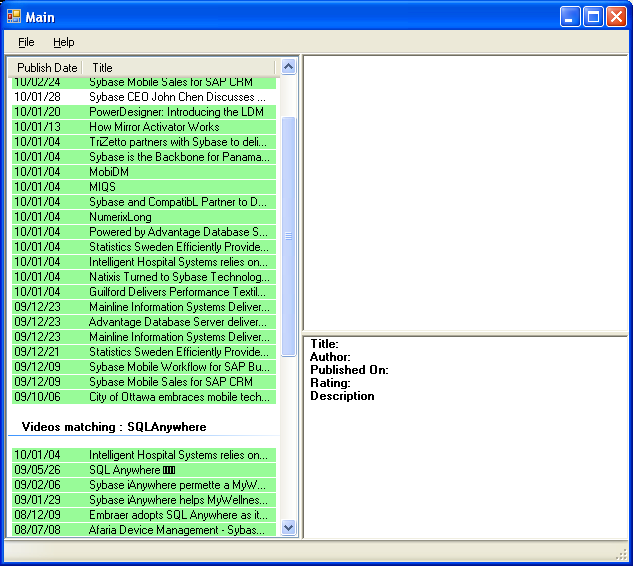Click the 09/12/21 publish date cell
Screen dimensions: 633x566
(x=37, y=352)
